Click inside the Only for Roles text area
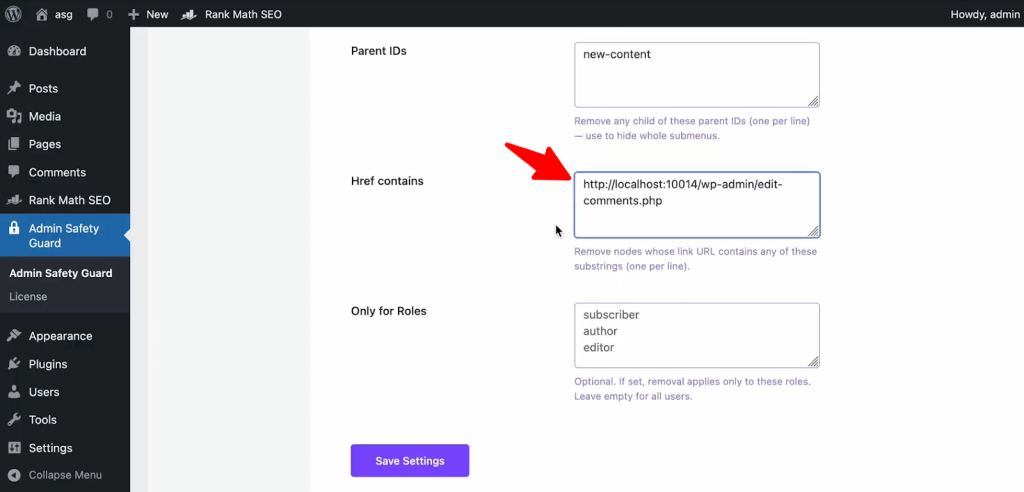Image resolution: width=1024 pixels, height=492 pixels. 696,335
